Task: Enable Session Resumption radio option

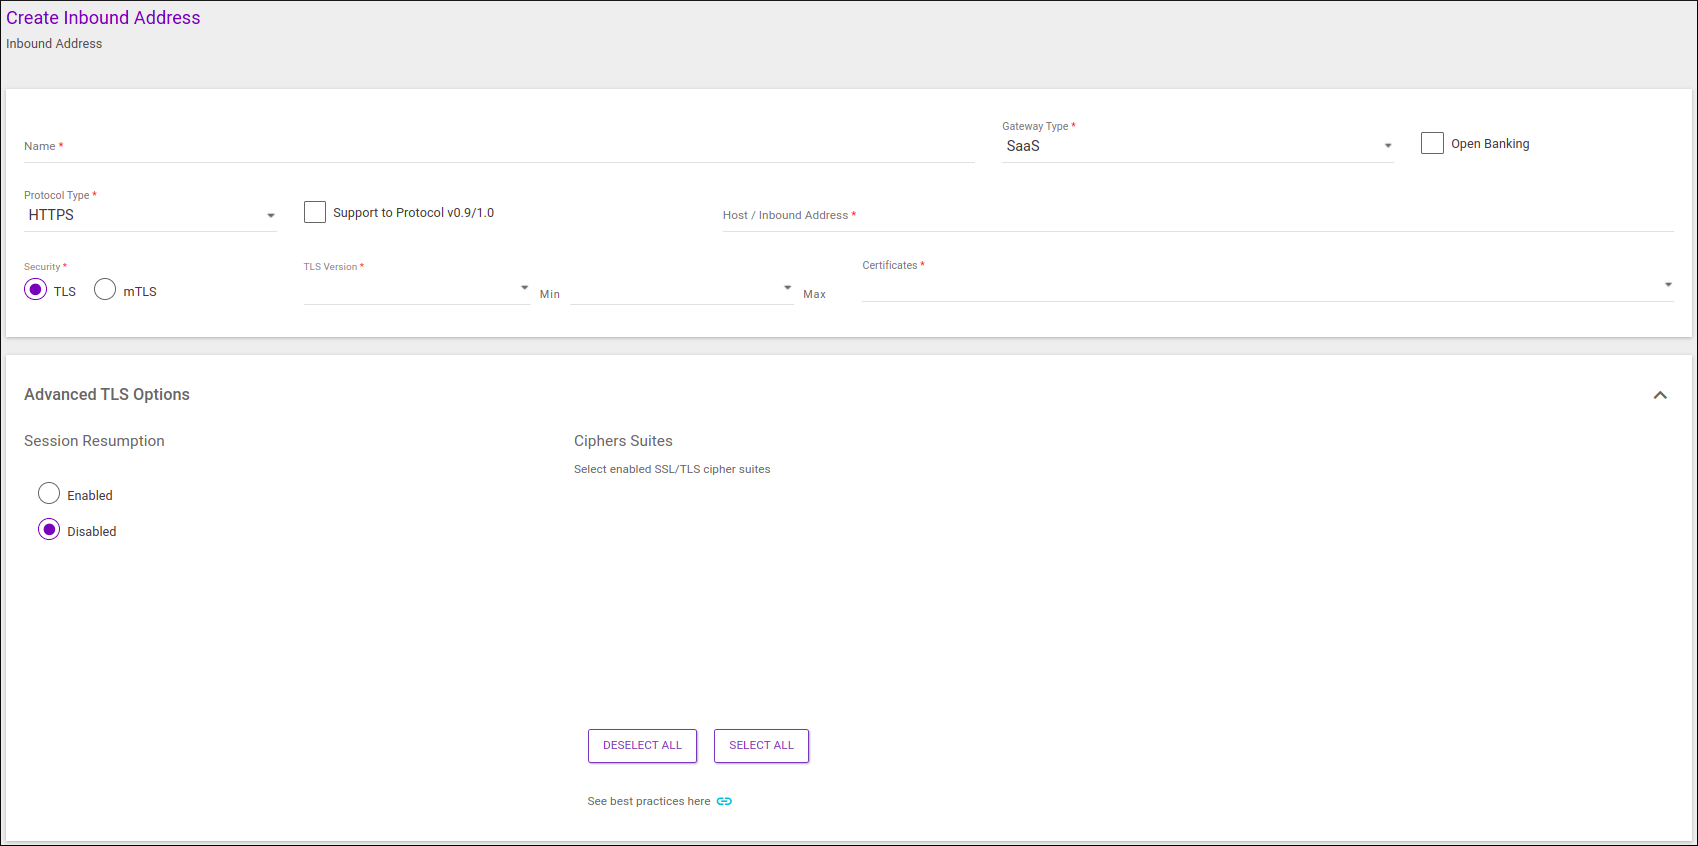Action: [x=49, y=493]
